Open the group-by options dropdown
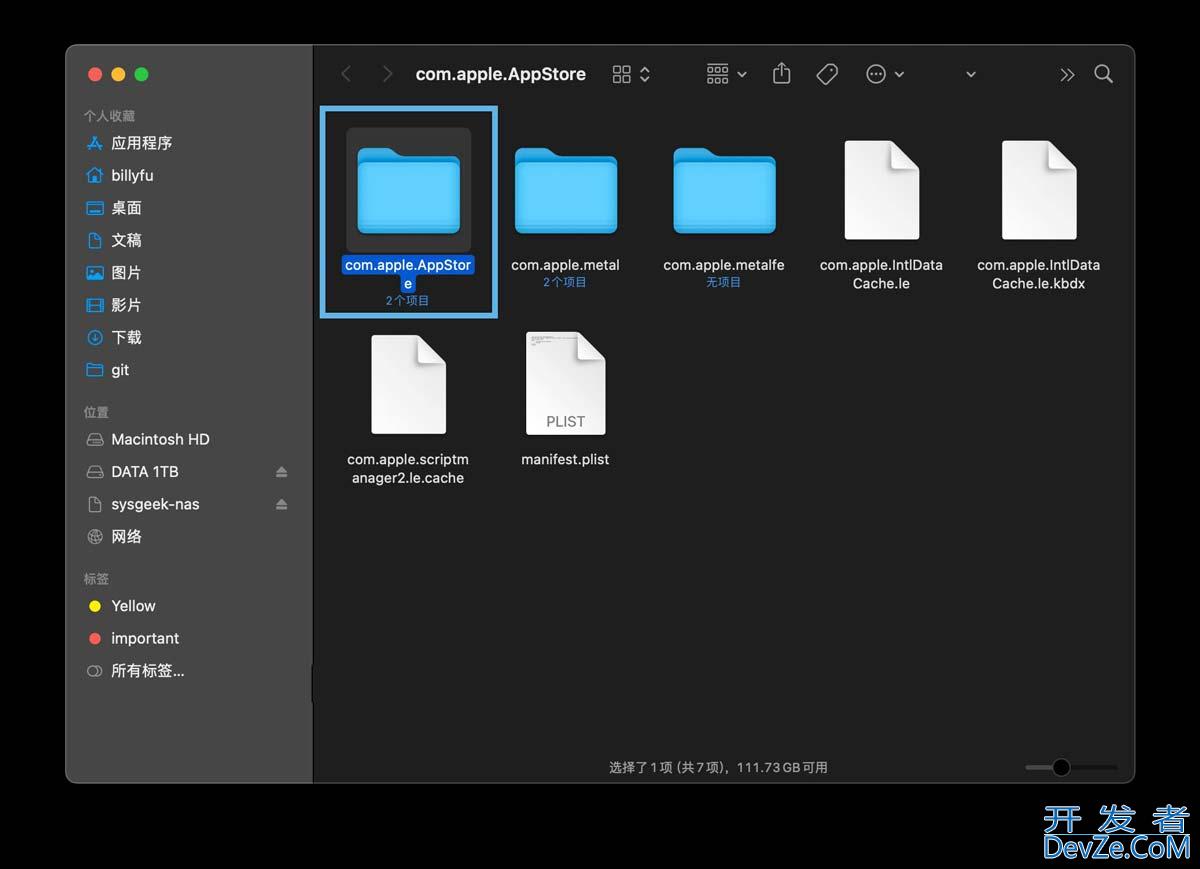The image size is (1200, 869). click(x=726, y=74)
